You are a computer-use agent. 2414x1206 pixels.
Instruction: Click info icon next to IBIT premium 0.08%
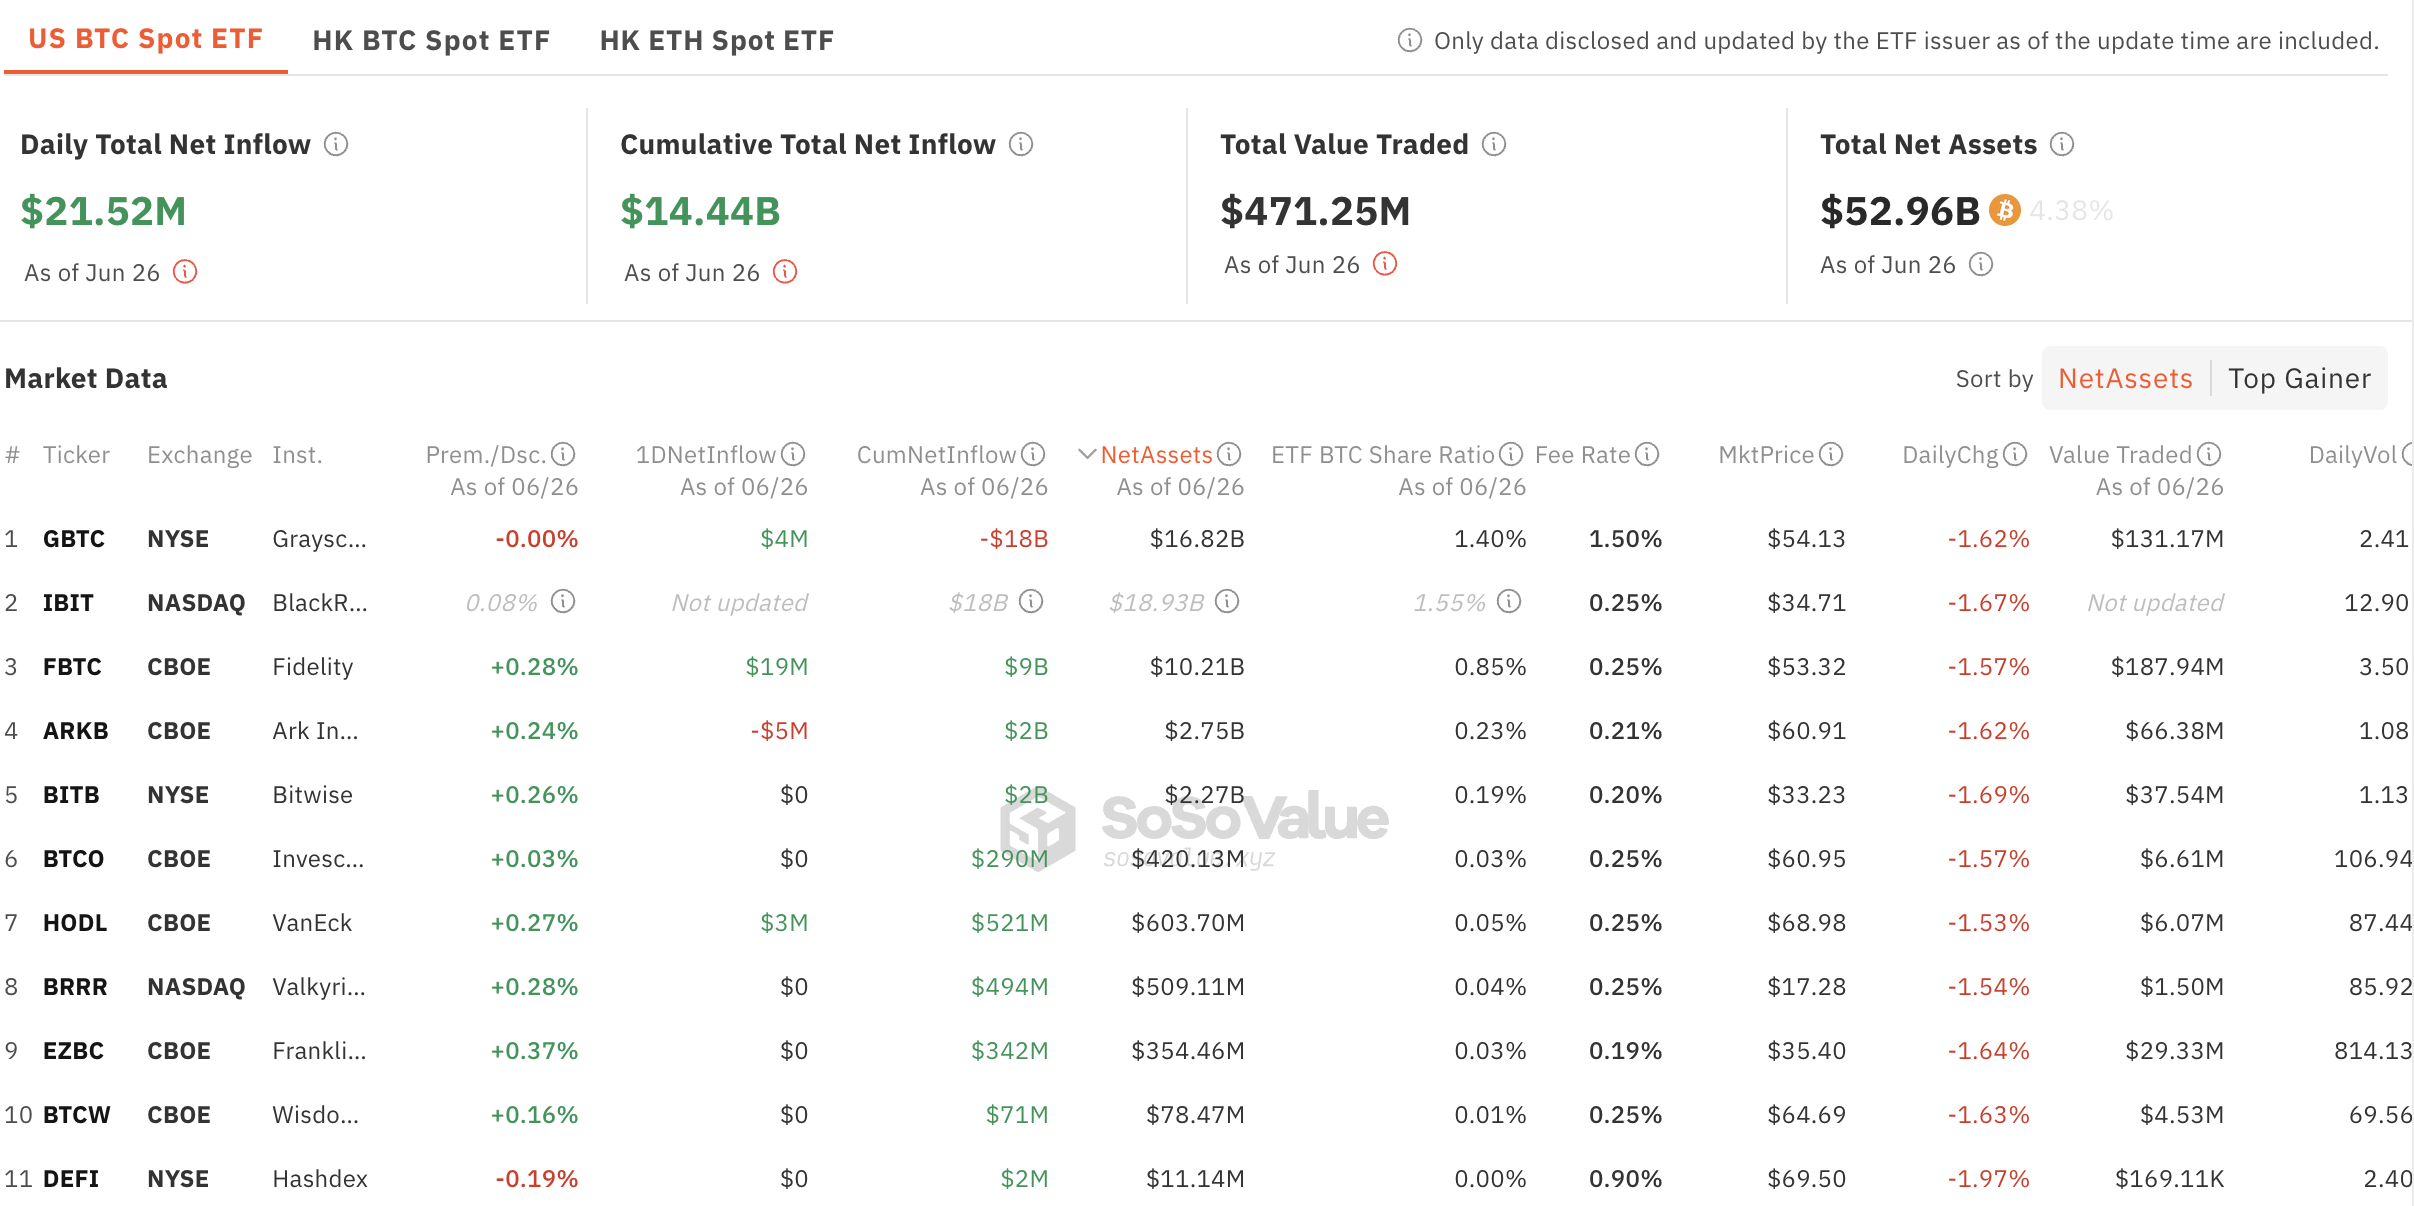point(563,602)
